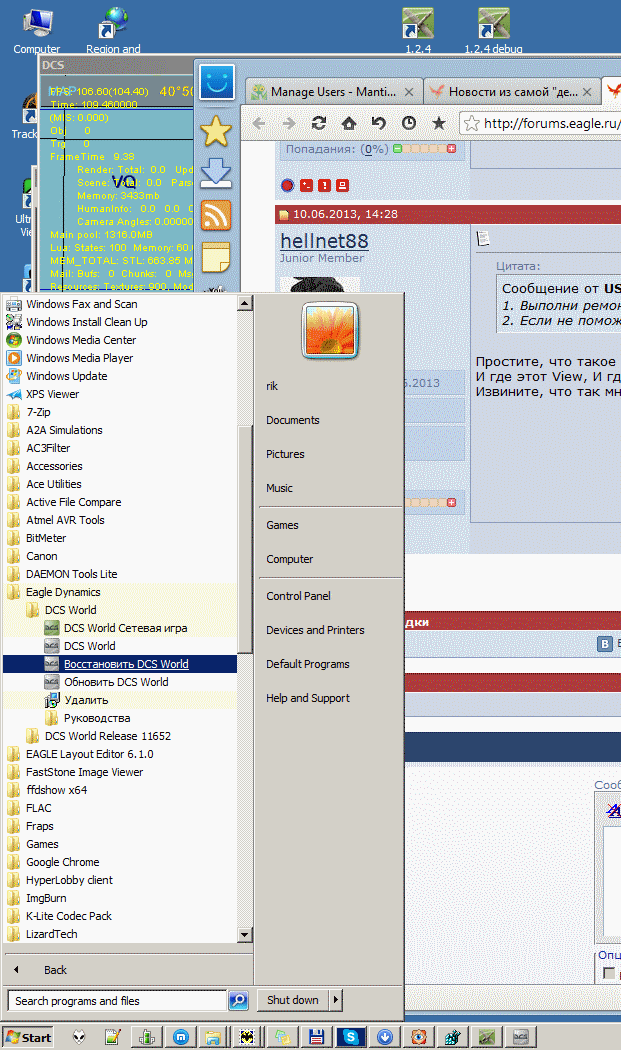The width and height of the screenshot is (621, 1050).
Task: Open the browsing history clock icon
Action: 409,123
